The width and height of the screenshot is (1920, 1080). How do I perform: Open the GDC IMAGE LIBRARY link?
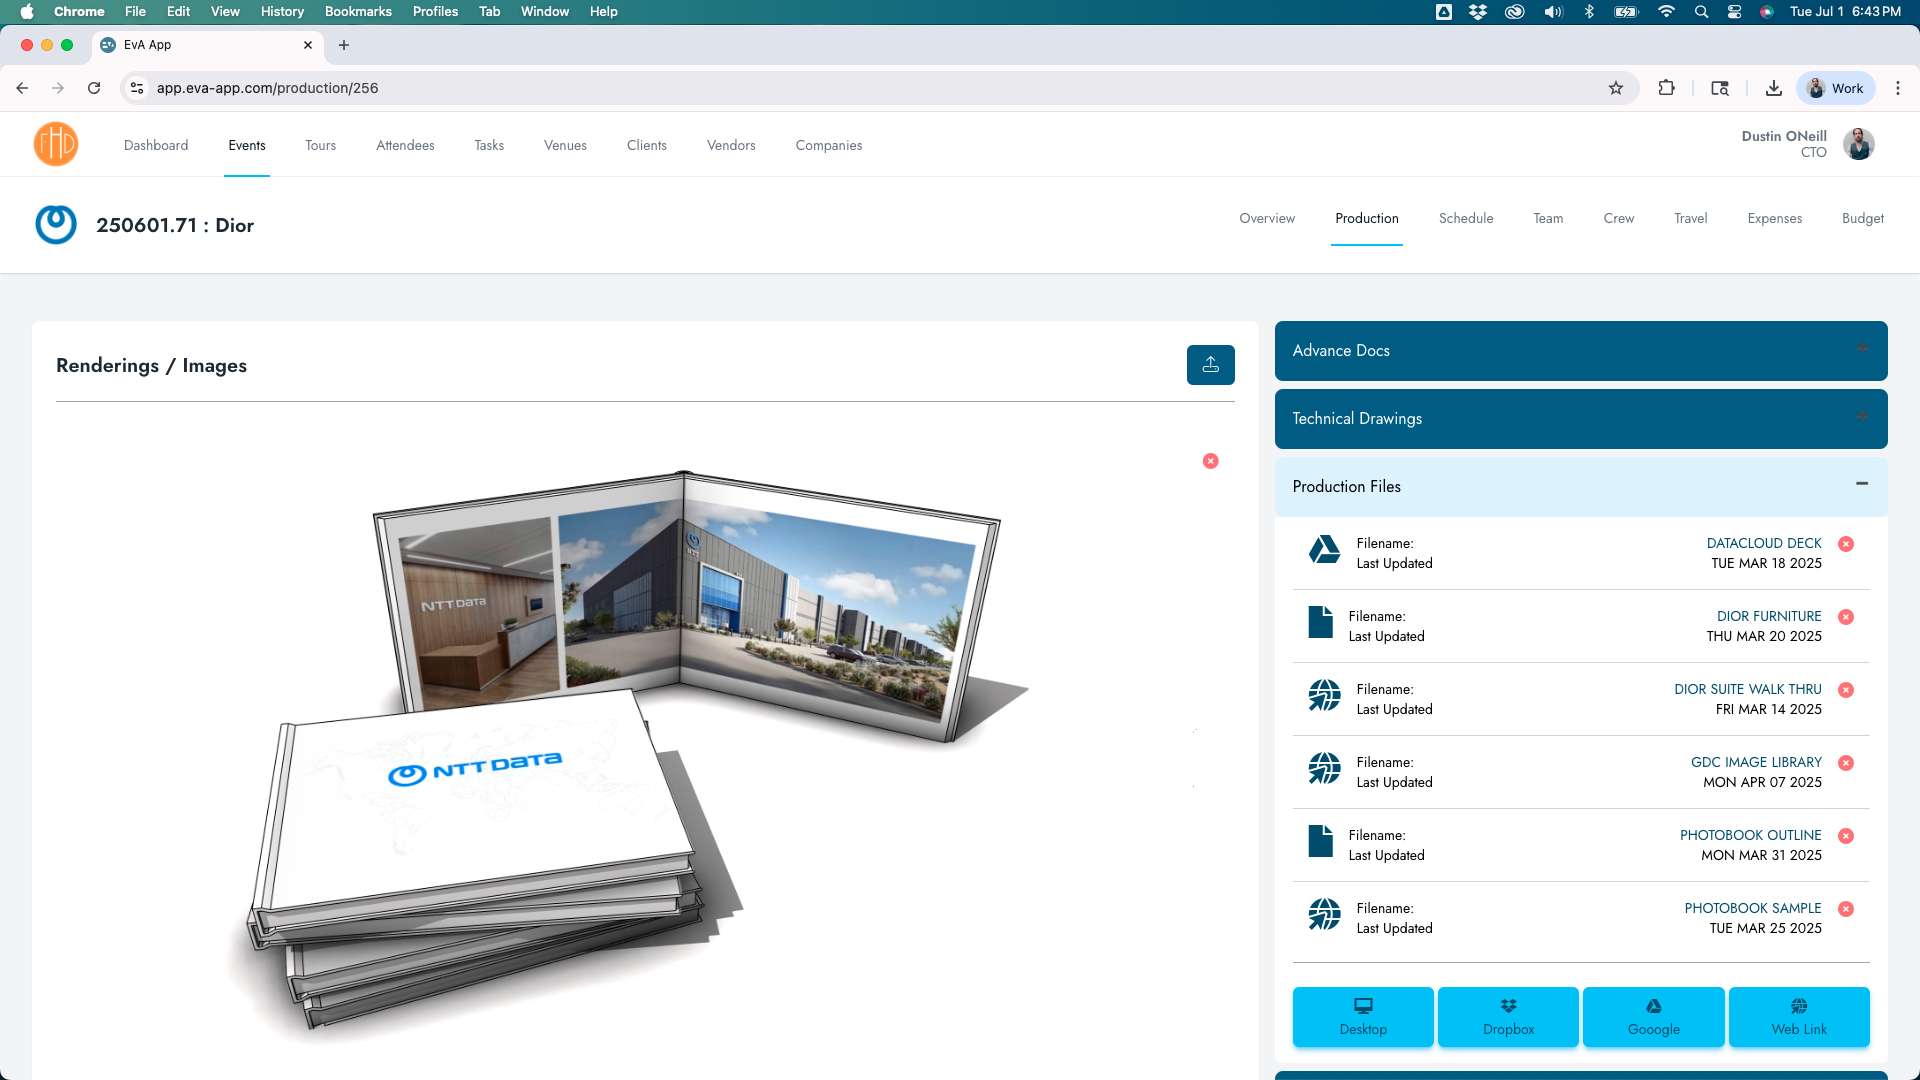point(1755,762)
